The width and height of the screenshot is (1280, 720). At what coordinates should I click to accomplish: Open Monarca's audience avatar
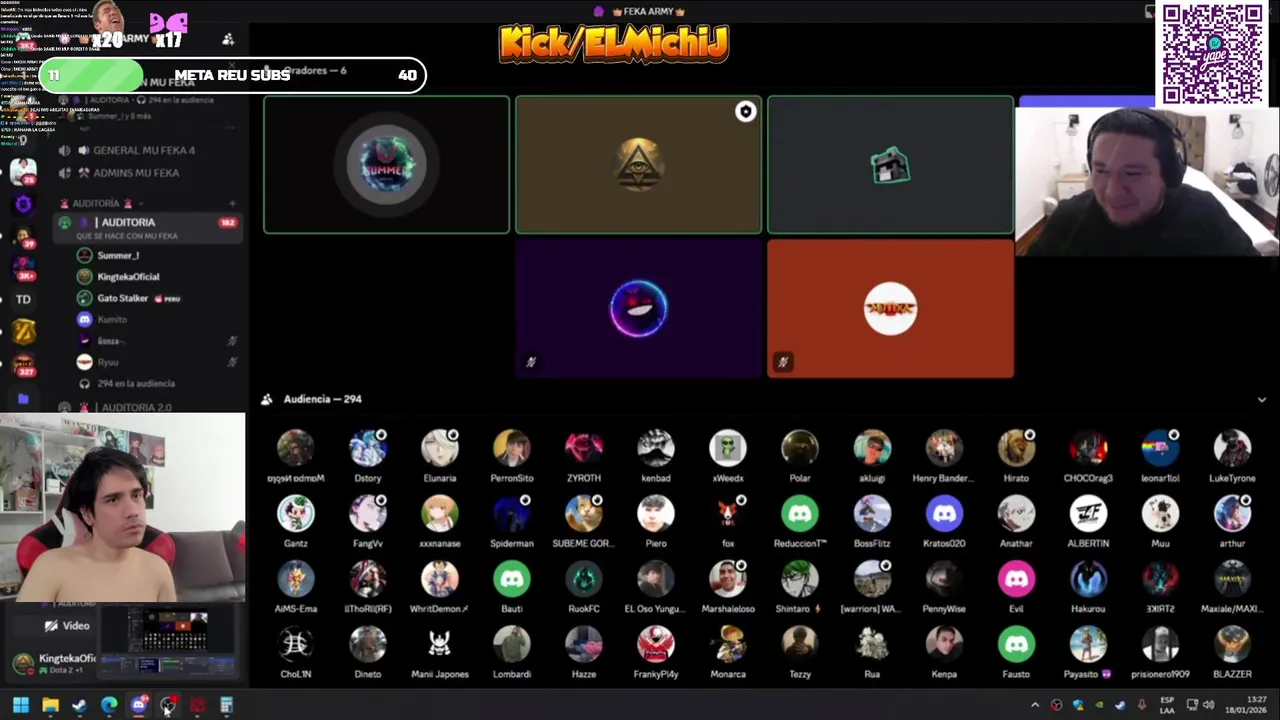(728, 644)
